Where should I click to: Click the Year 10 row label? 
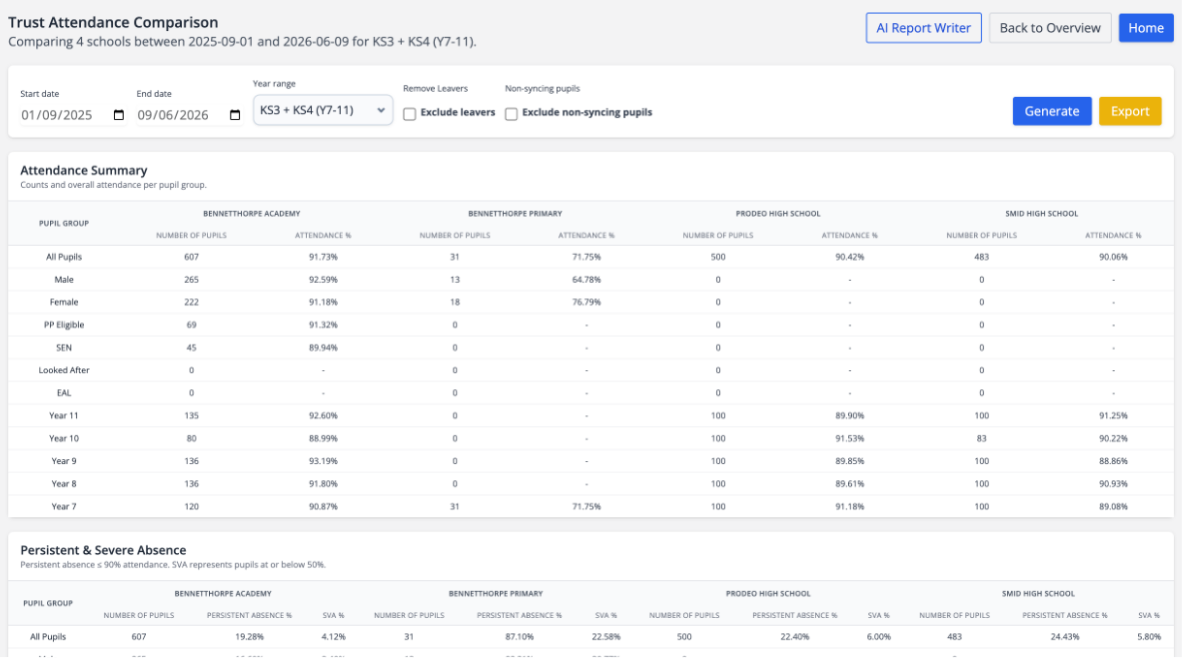tap(64, 438)
